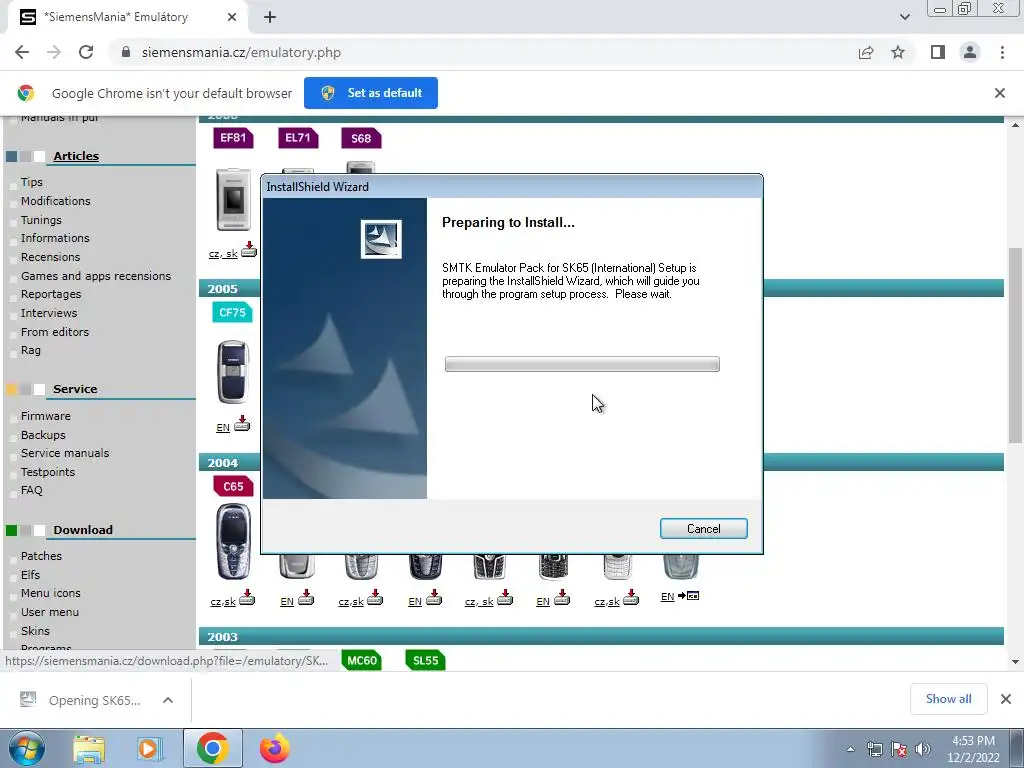Reload the SiemensMania page

(86, 52)
